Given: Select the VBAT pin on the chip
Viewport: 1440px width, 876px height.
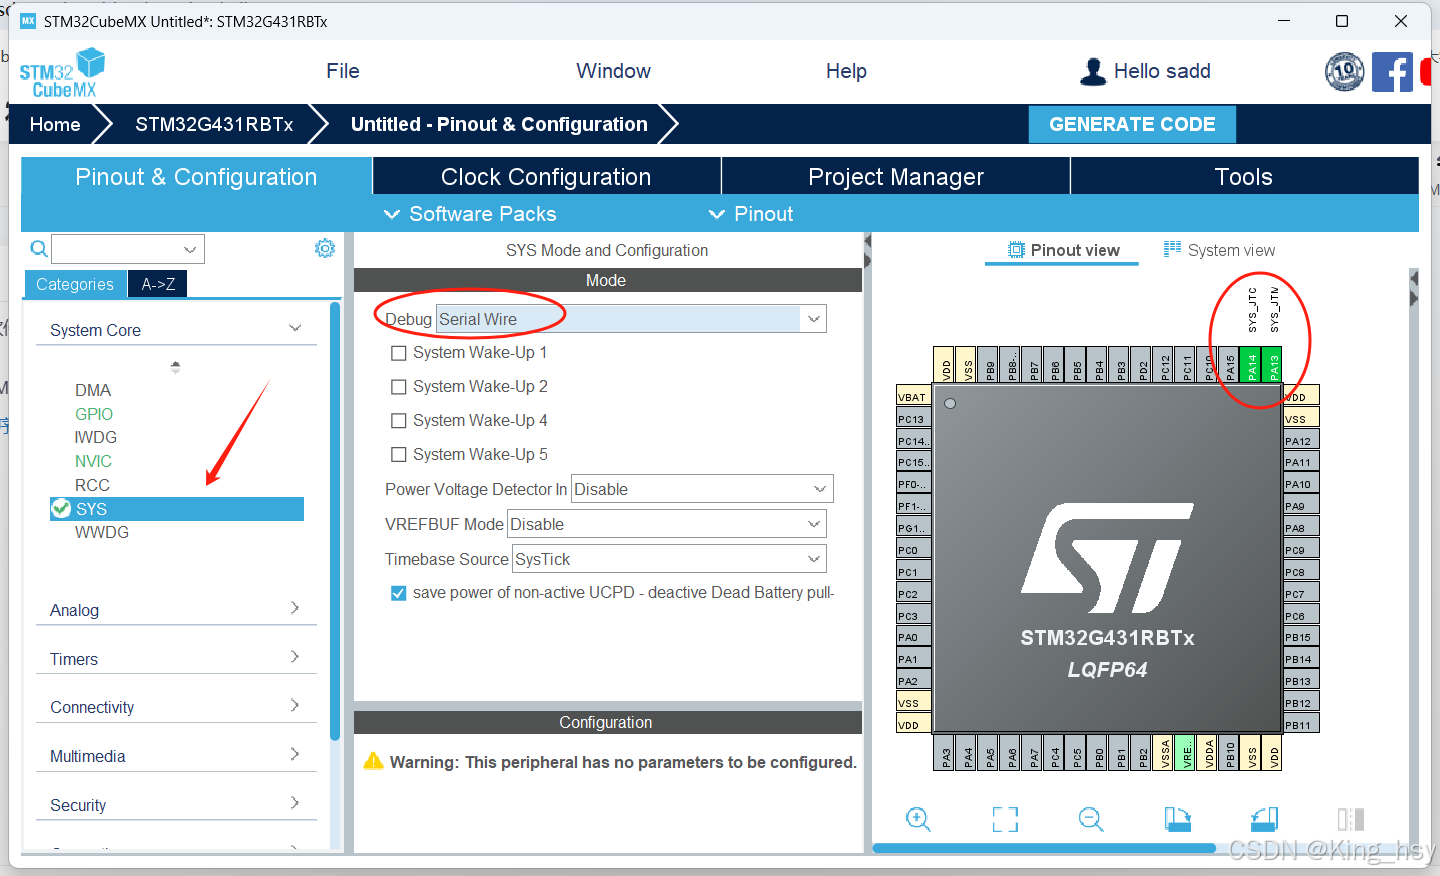Looking at the screenshot, I should (x=914, y=396).
